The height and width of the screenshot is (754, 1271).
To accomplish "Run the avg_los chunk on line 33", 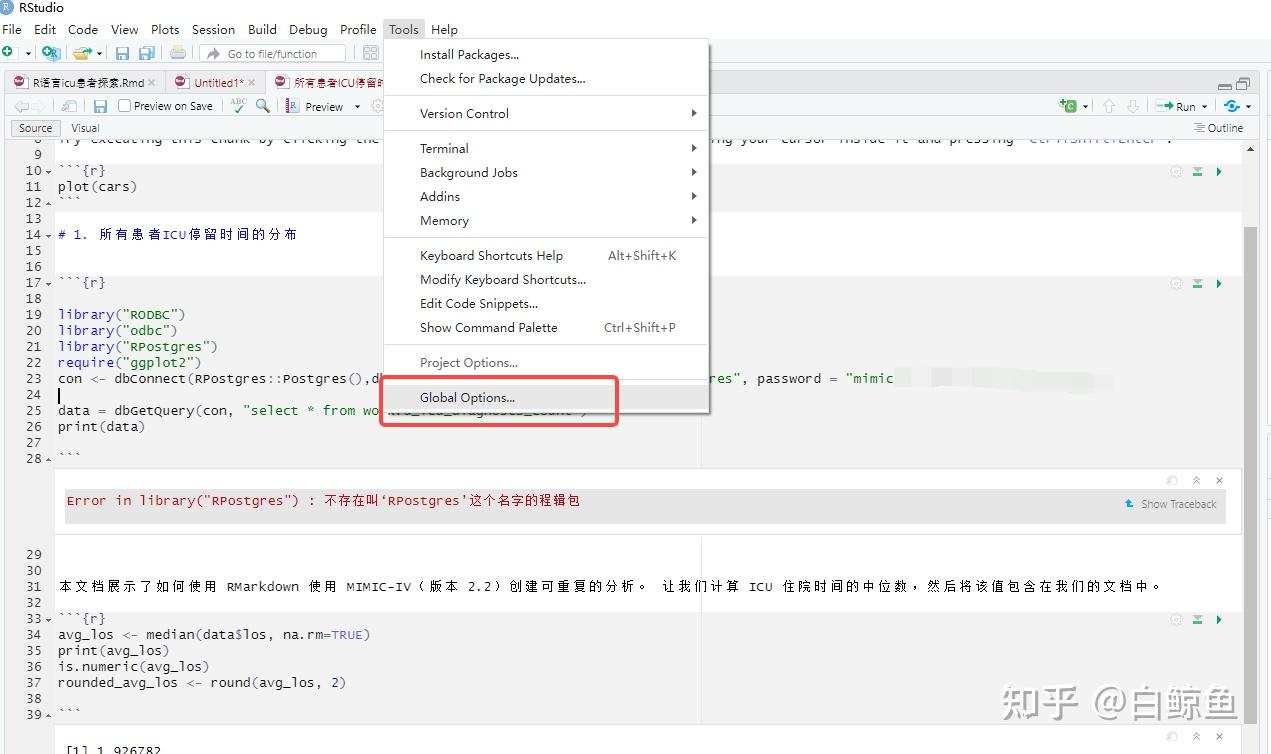I will click(1218, 620).
